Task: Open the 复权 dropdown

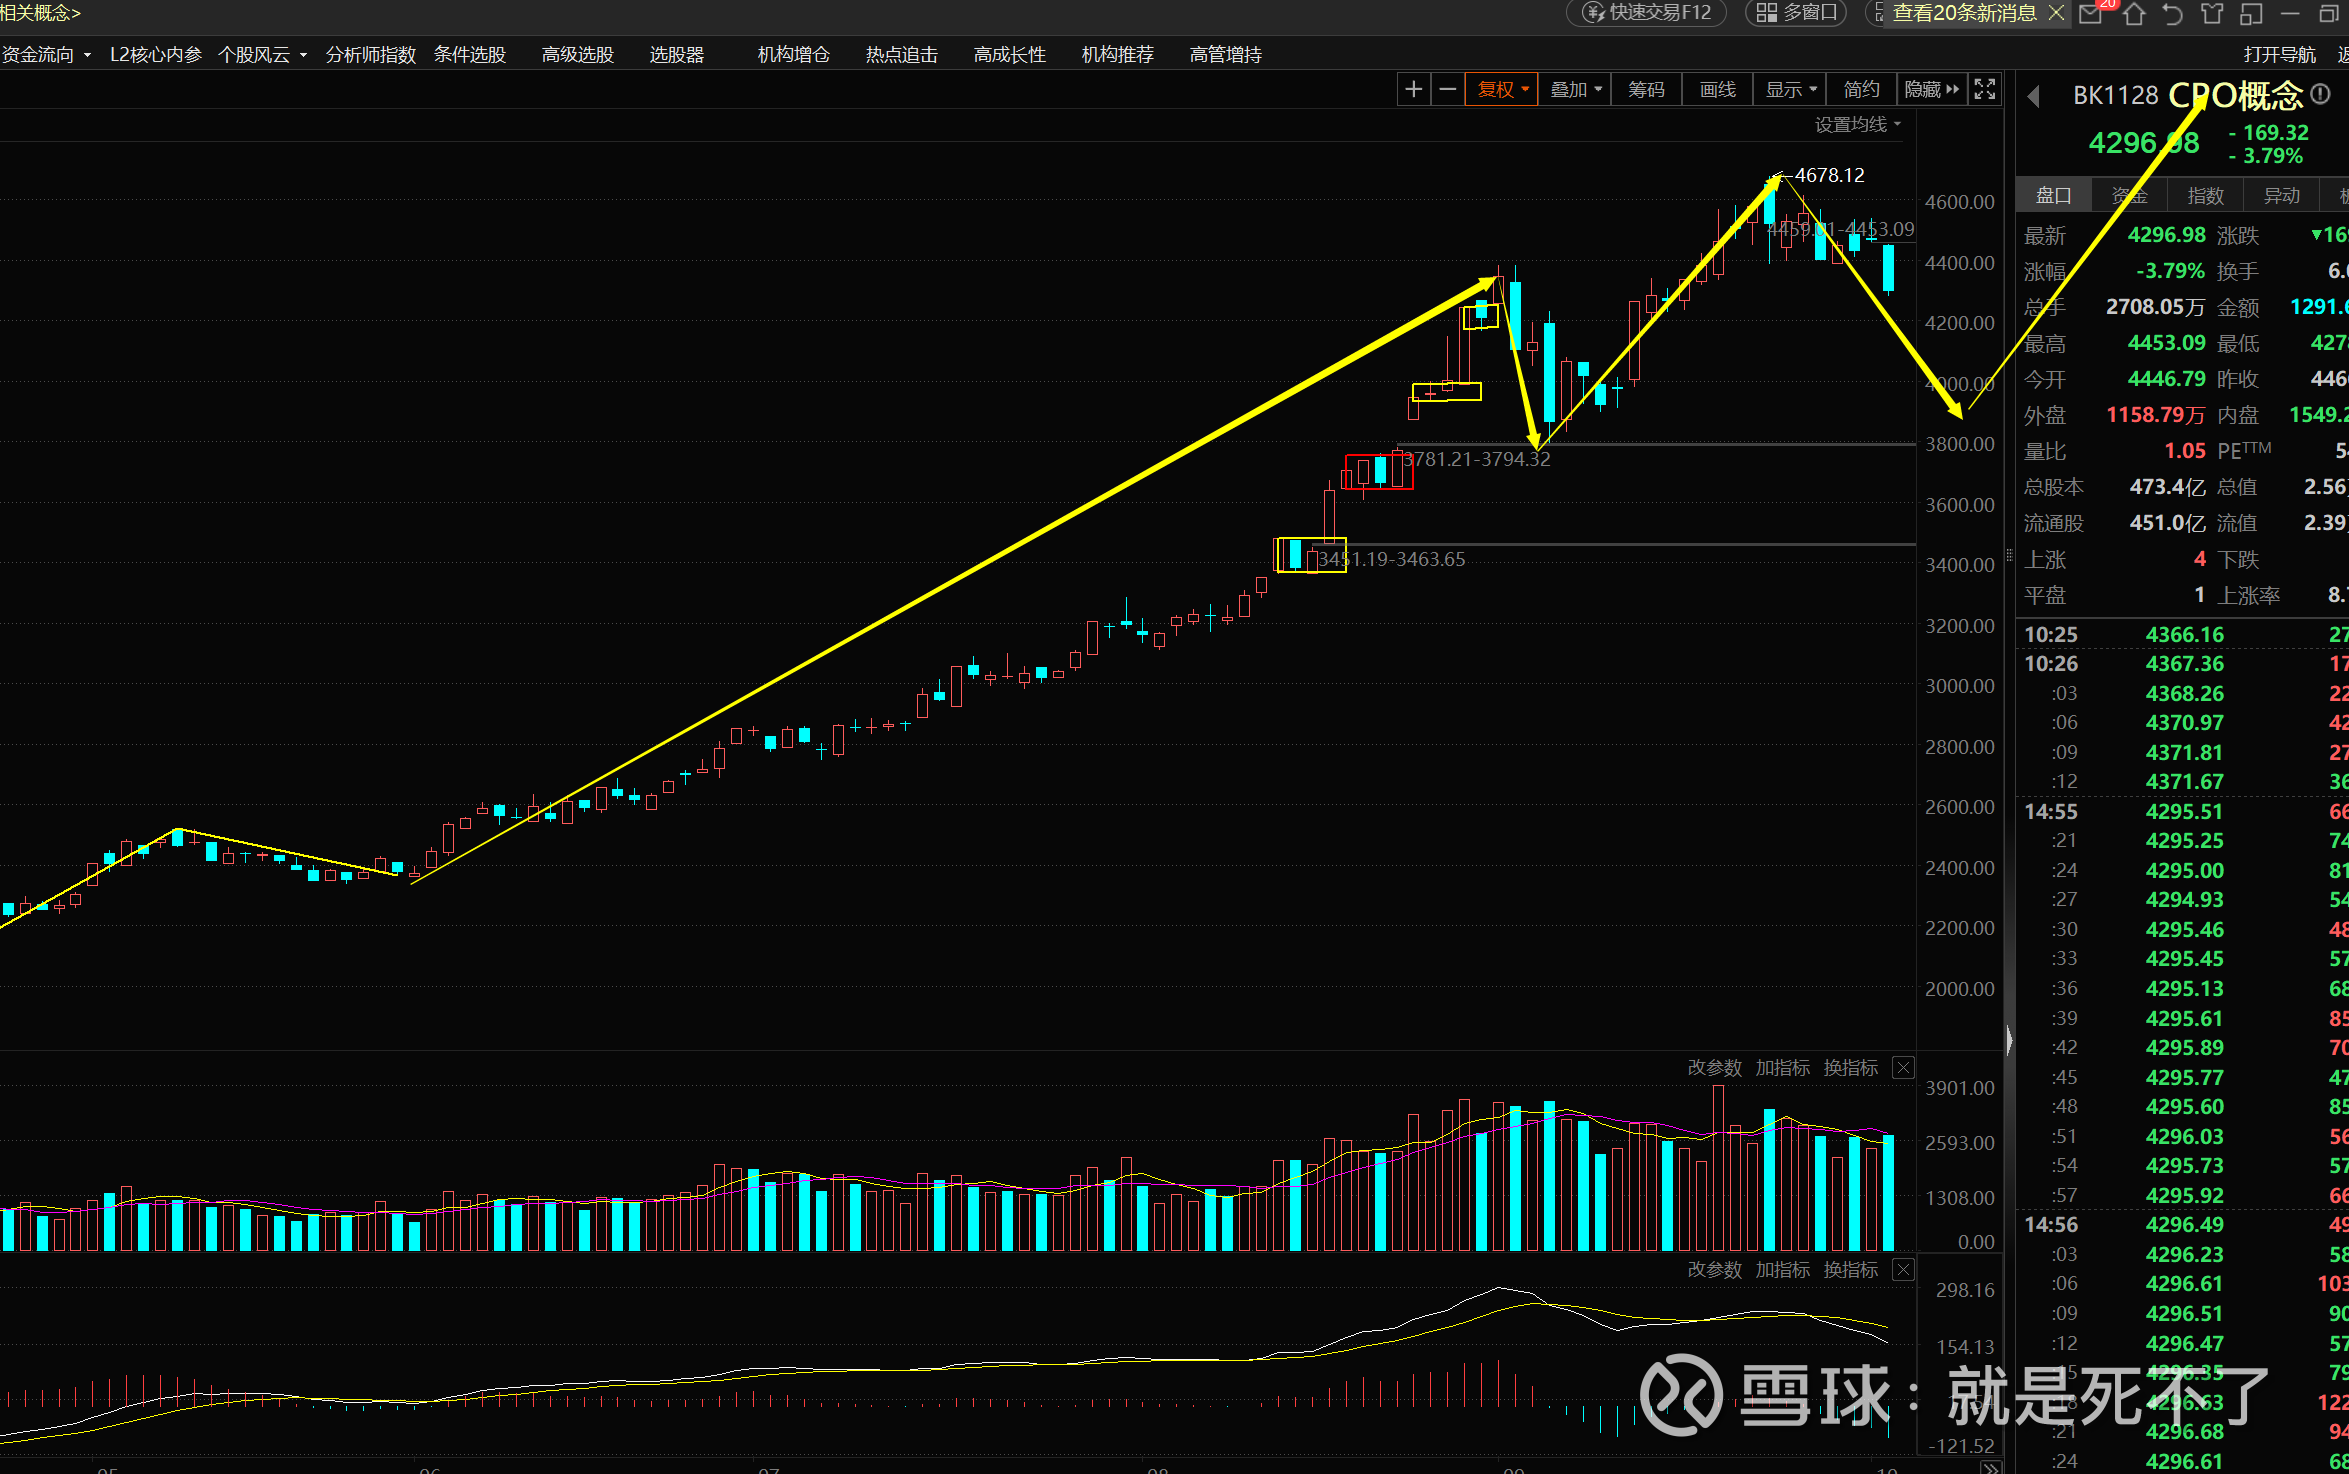Action: (1502, 90)
